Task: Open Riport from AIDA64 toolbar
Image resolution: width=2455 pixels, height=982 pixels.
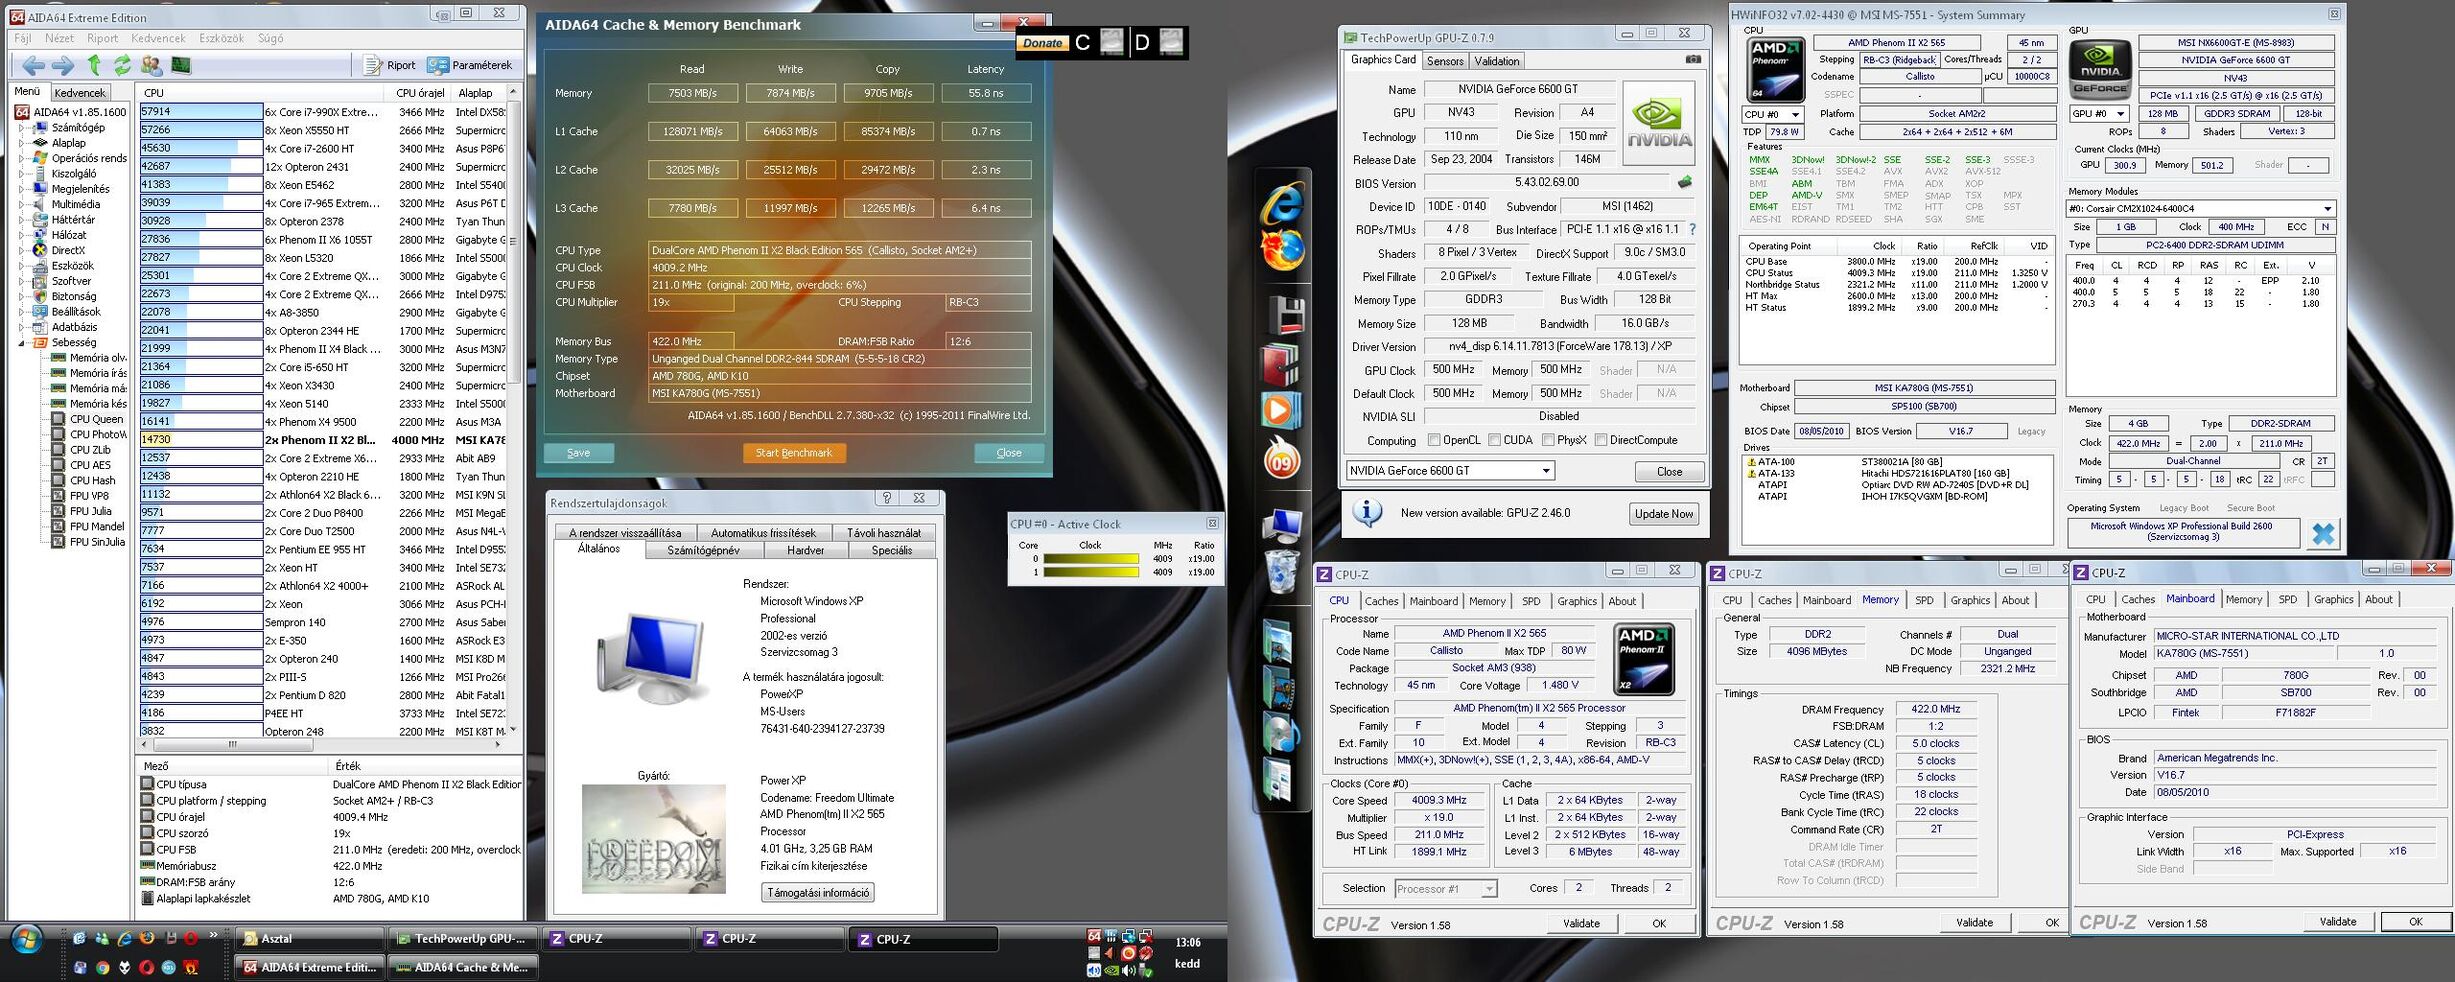Action: [x=389, y=65]
